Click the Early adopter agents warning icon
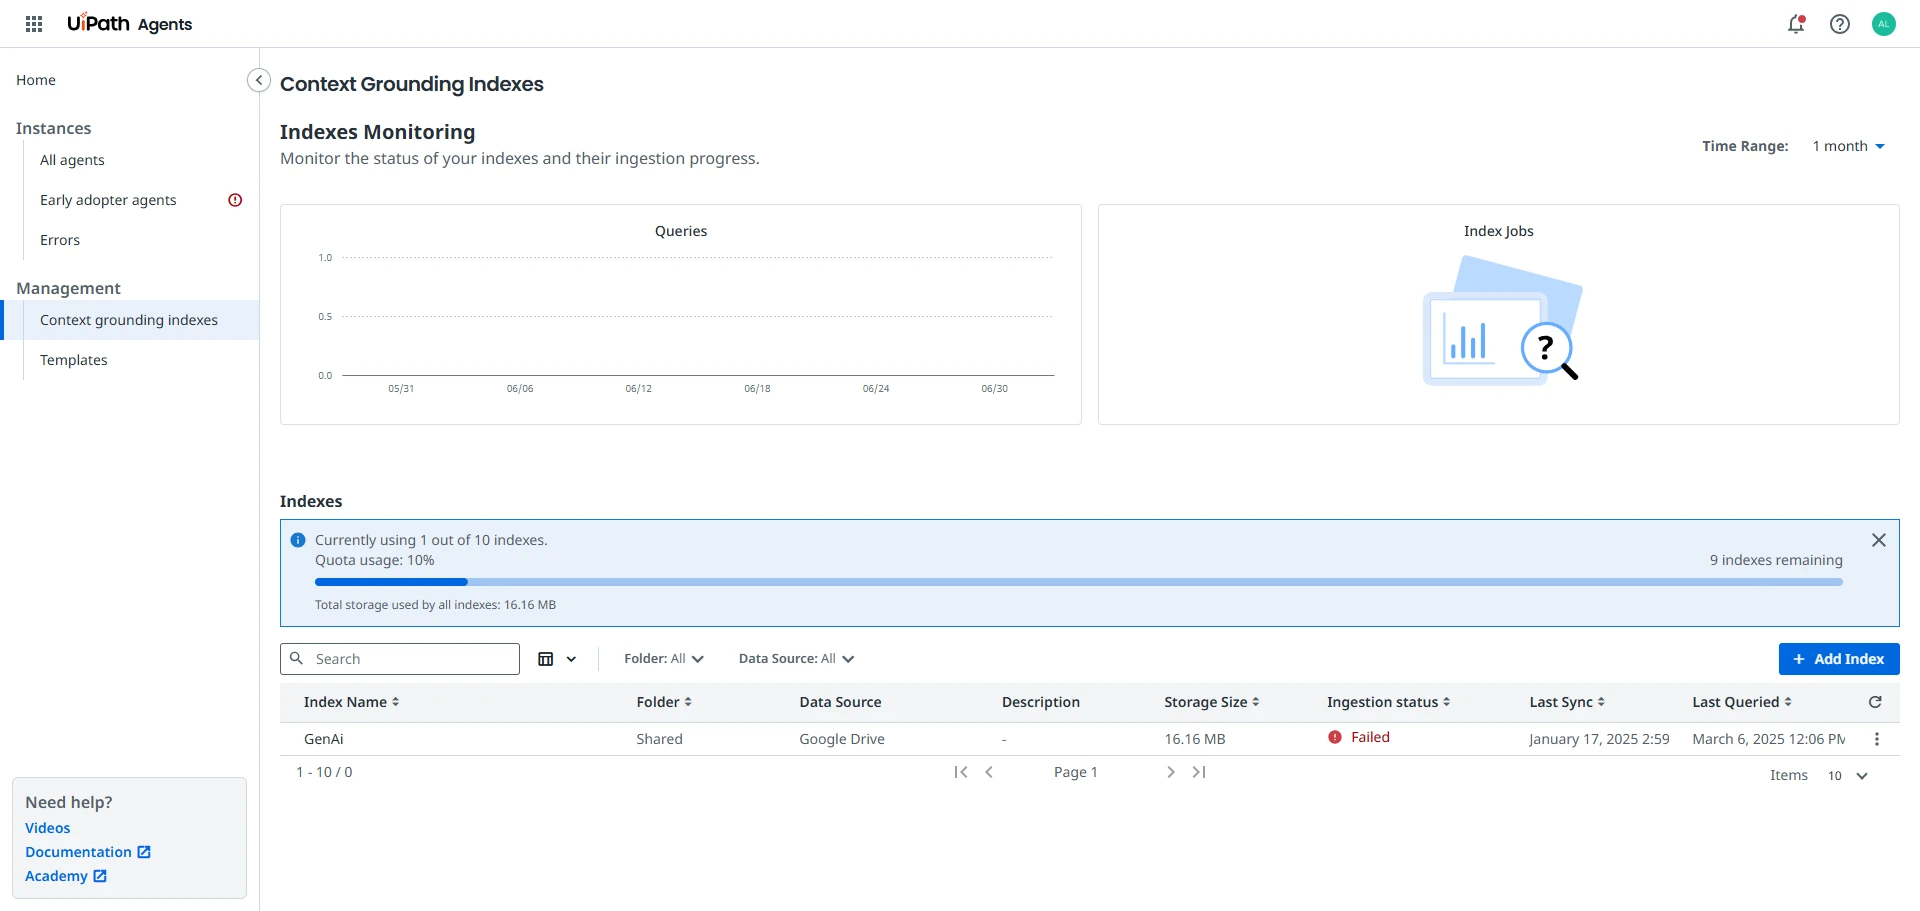 [x=235, y=200]
